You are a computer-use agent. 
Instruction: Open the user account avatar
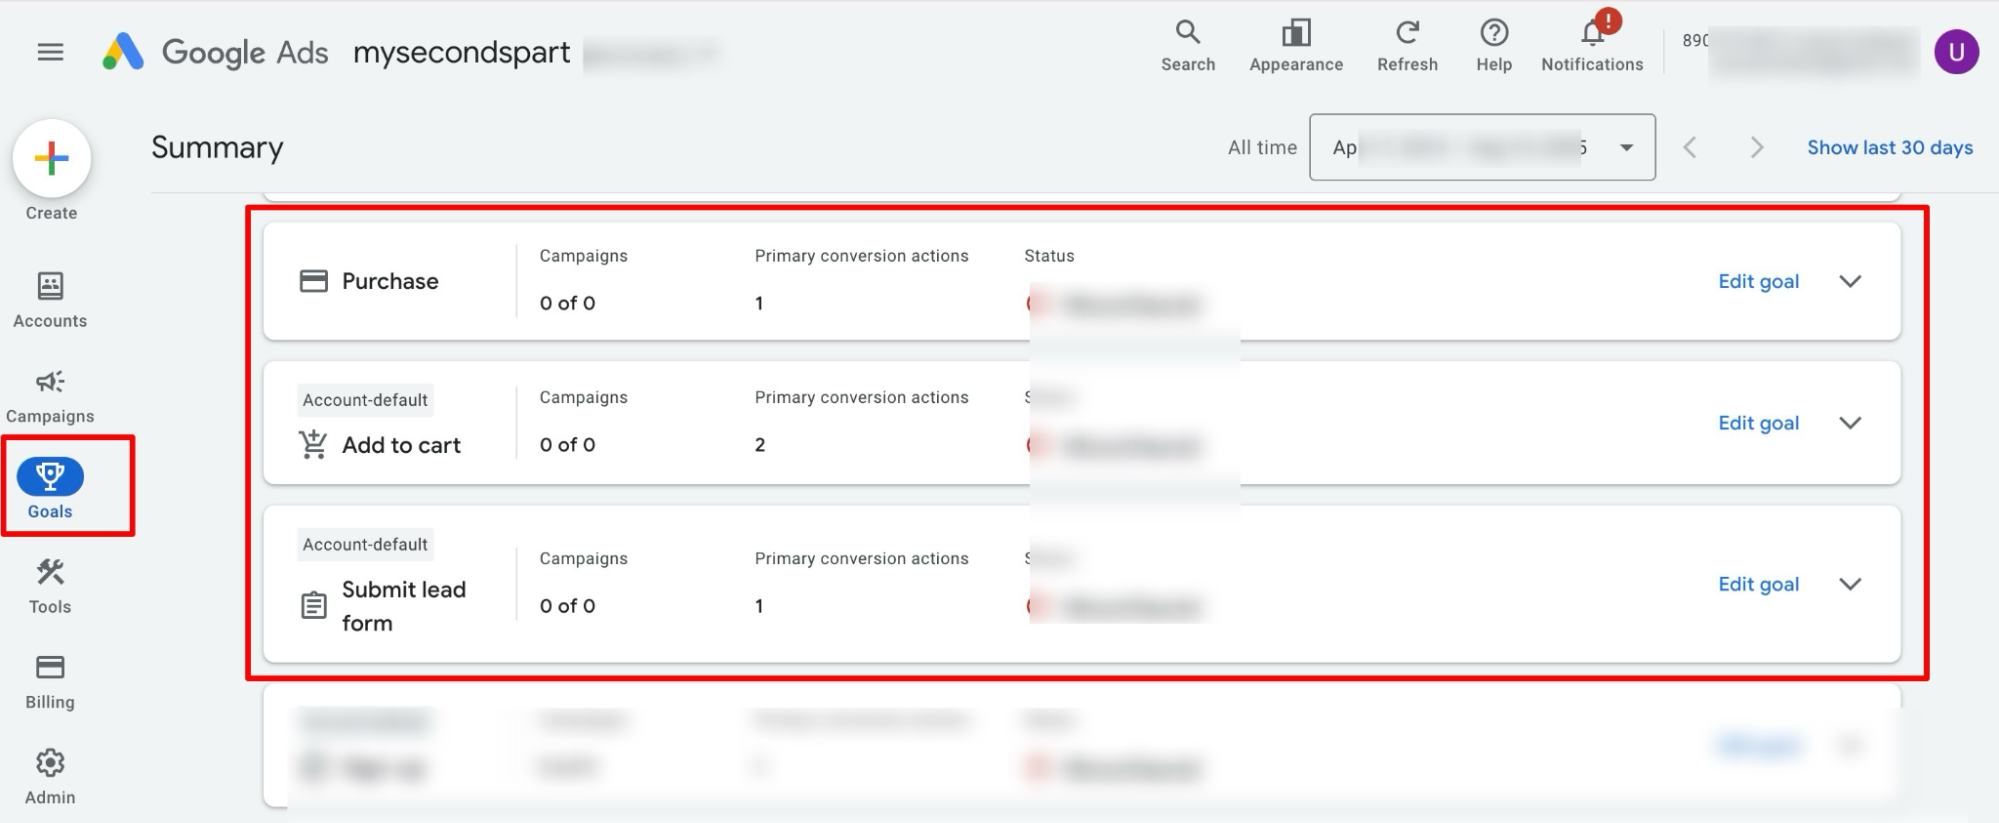tap(1956, 52)
